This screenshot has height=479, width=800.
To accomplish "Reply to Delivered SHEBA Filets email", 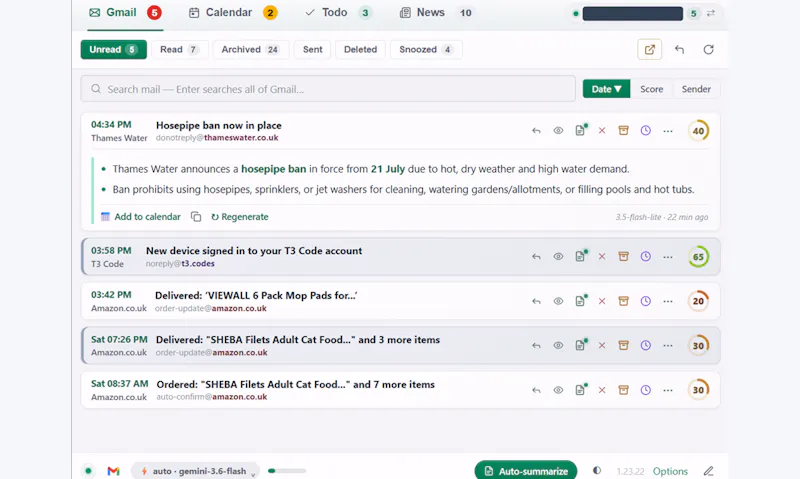I will (x=536, y=345).
